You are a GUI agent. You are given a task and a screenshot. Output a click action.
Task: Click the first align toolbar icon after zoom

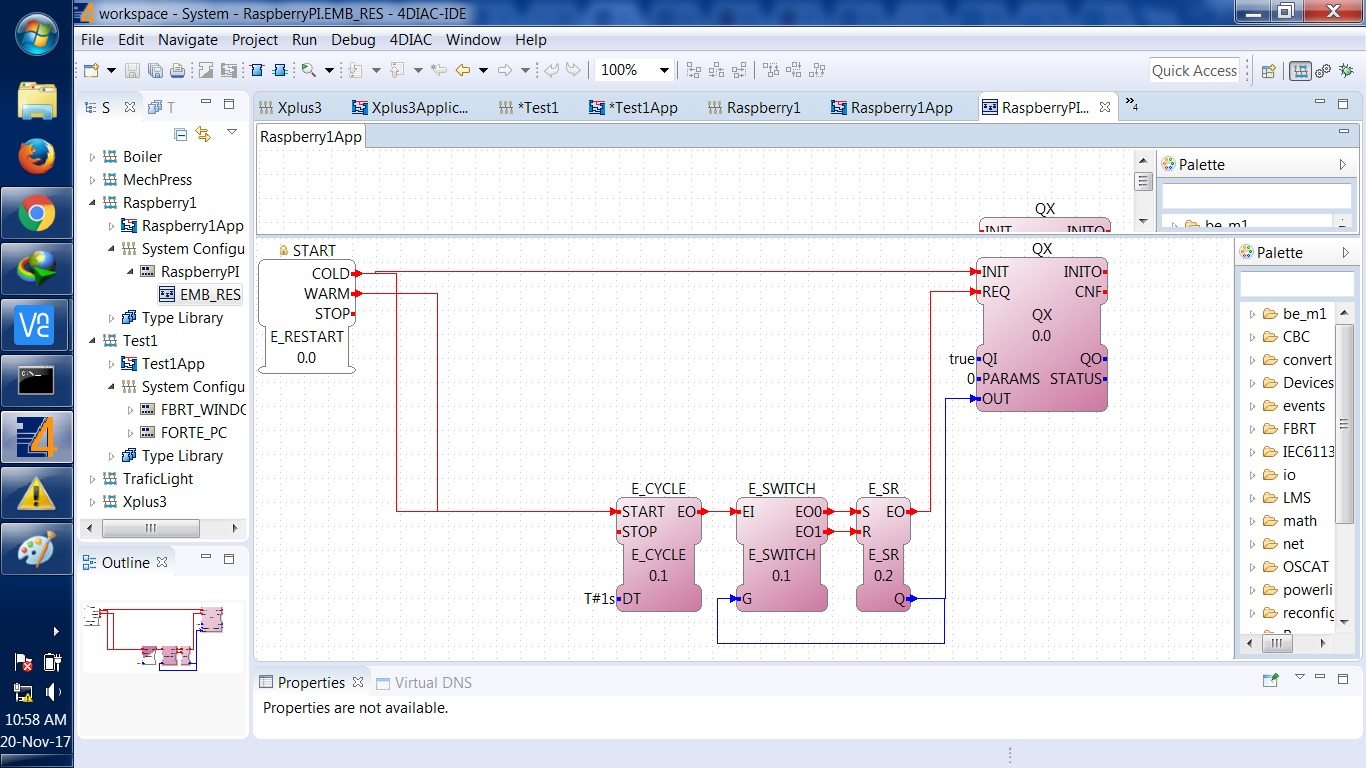(x=694, y=70)
